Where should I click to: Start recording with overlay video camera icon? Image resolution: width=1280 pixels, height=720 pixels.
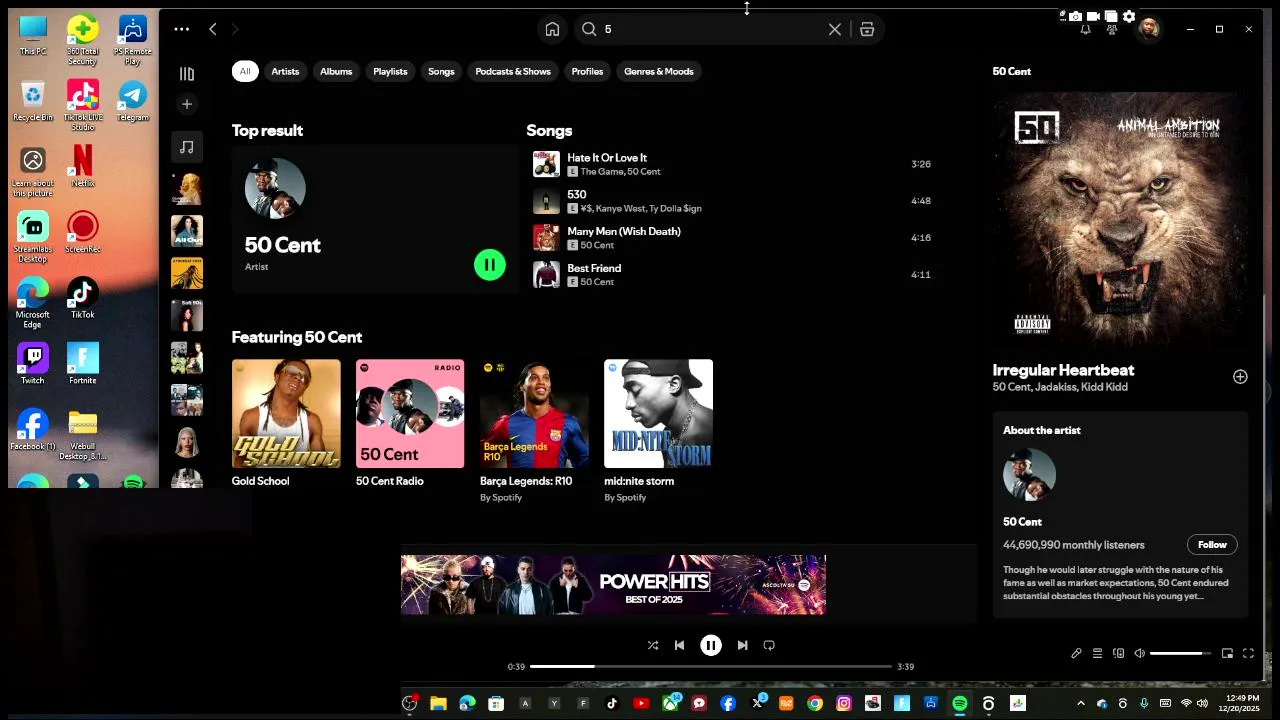(x=1093, y=16)
